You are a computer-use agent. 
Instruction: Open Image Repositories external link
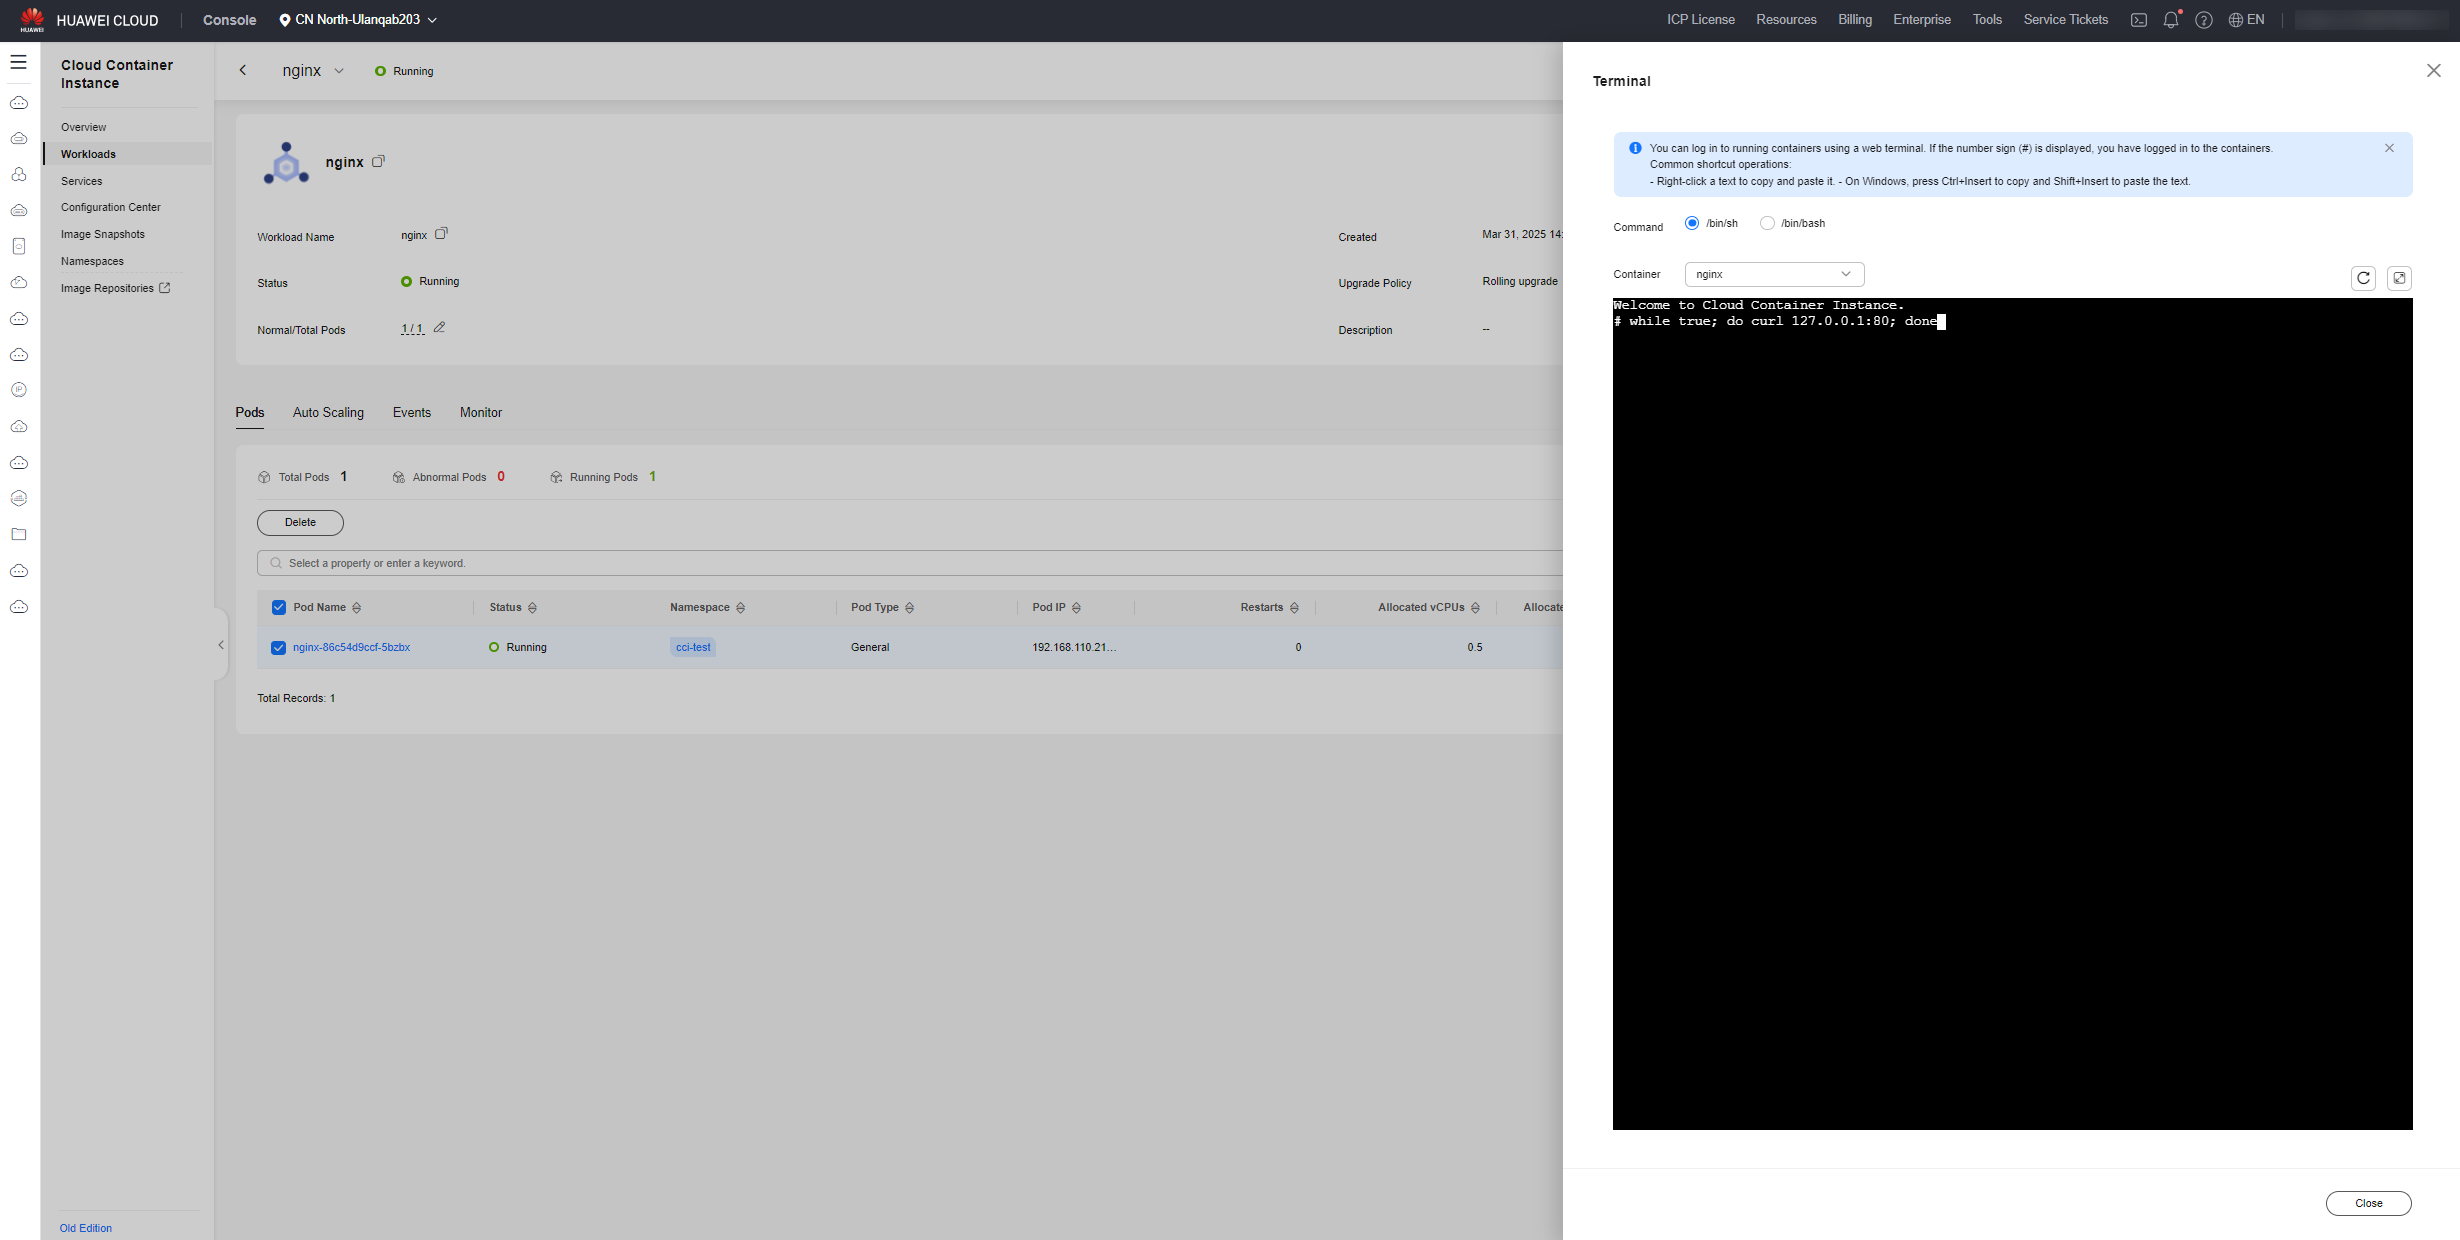[116, 288]
